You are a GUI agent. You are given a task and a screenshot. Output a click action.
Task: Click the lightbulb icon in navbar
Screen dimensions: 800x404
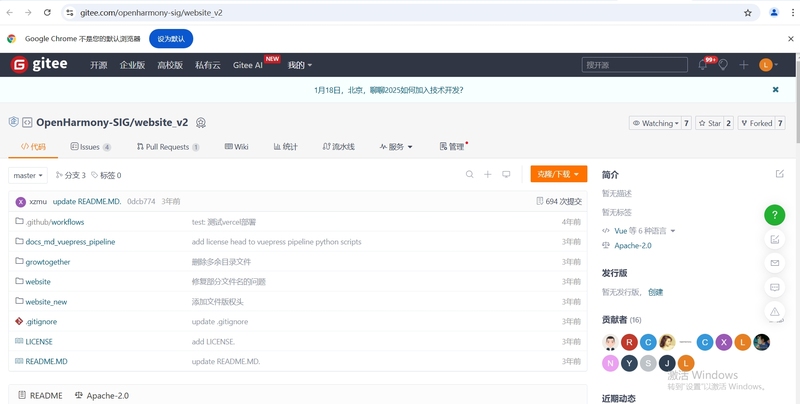pyautogui.click(x=723, y=65)
